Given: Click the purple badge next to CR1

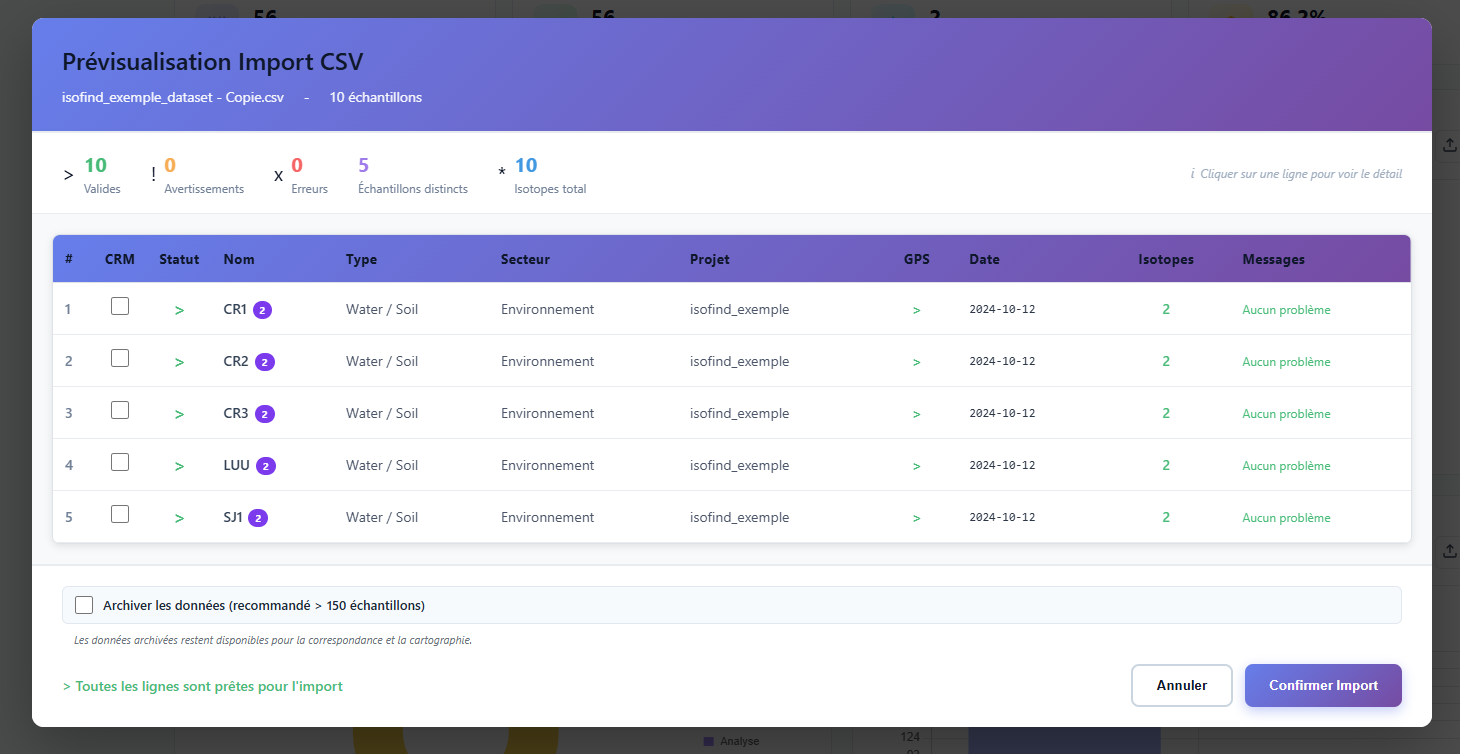Looking at the screenshot, I should point(262,310).
